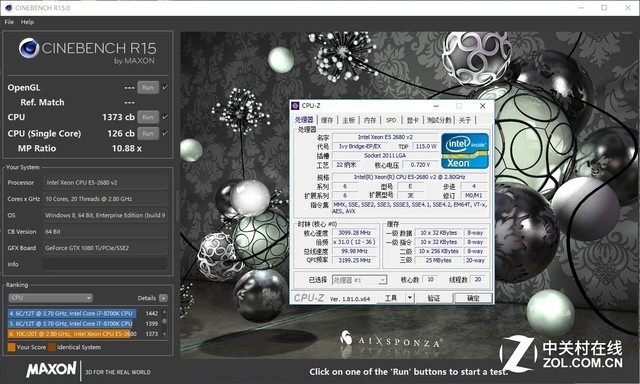Run the CPU benchmark

point(148,117)
